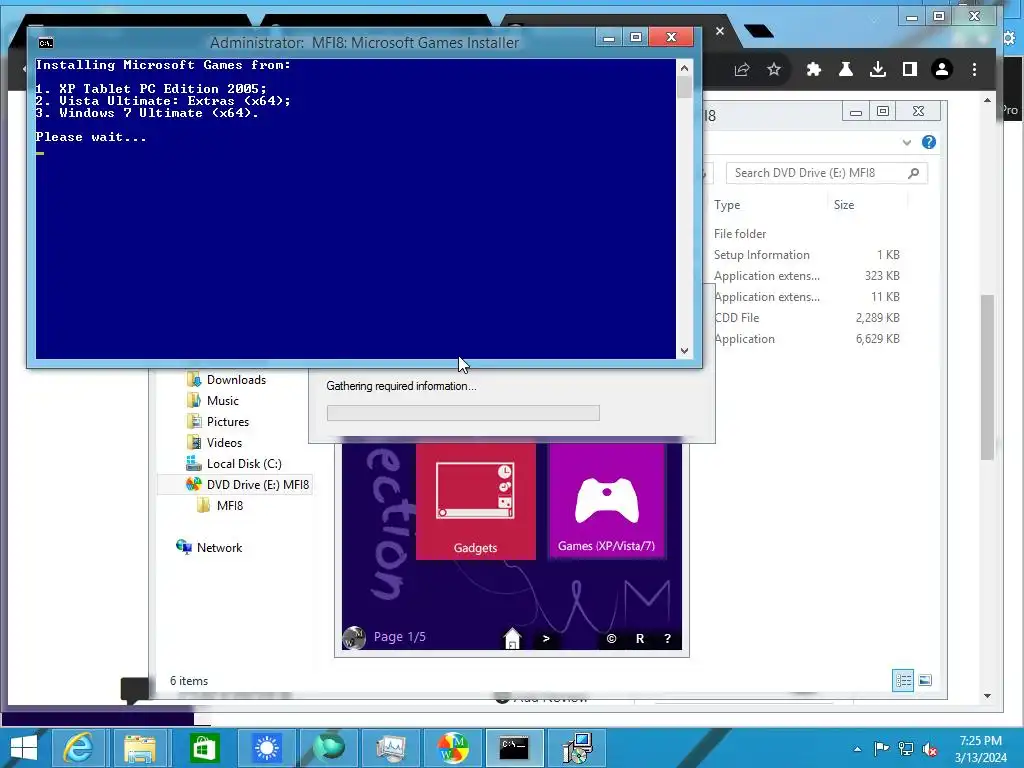The image size is (1024, 768).
Task: Click the 'File folder' type entry
Action: (740, 234)
